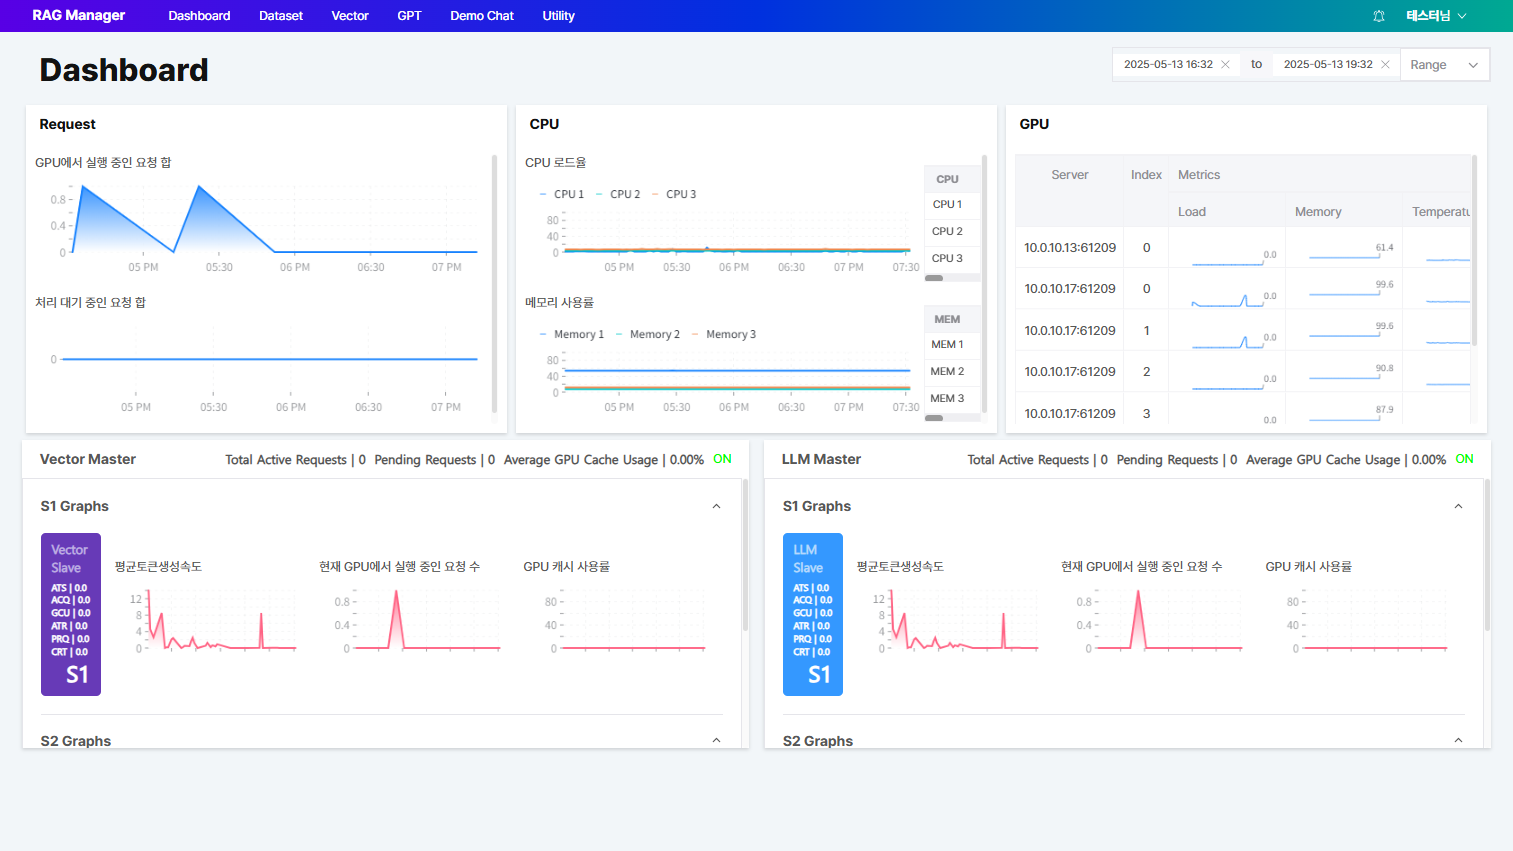Select CPU 2 in CPU list
Viewport: 1513px width, 851px height.
pos(952,231)
